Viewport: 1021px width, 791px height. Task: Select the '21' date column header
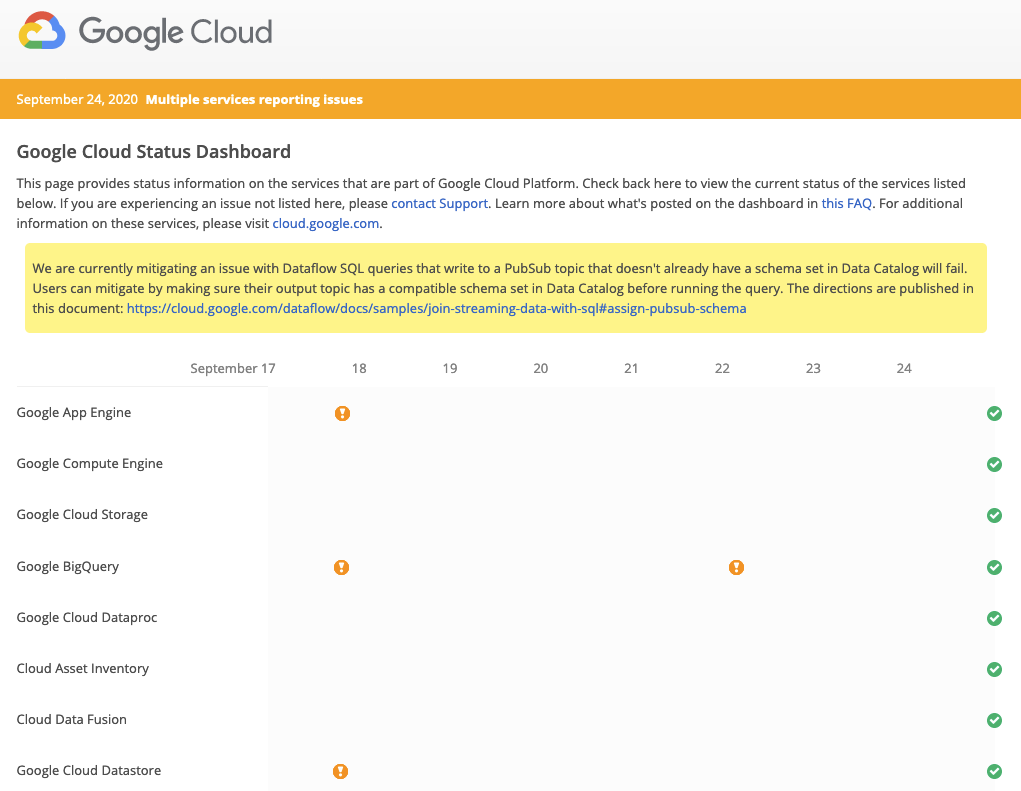pyautogui.click(x=631, y=368)
